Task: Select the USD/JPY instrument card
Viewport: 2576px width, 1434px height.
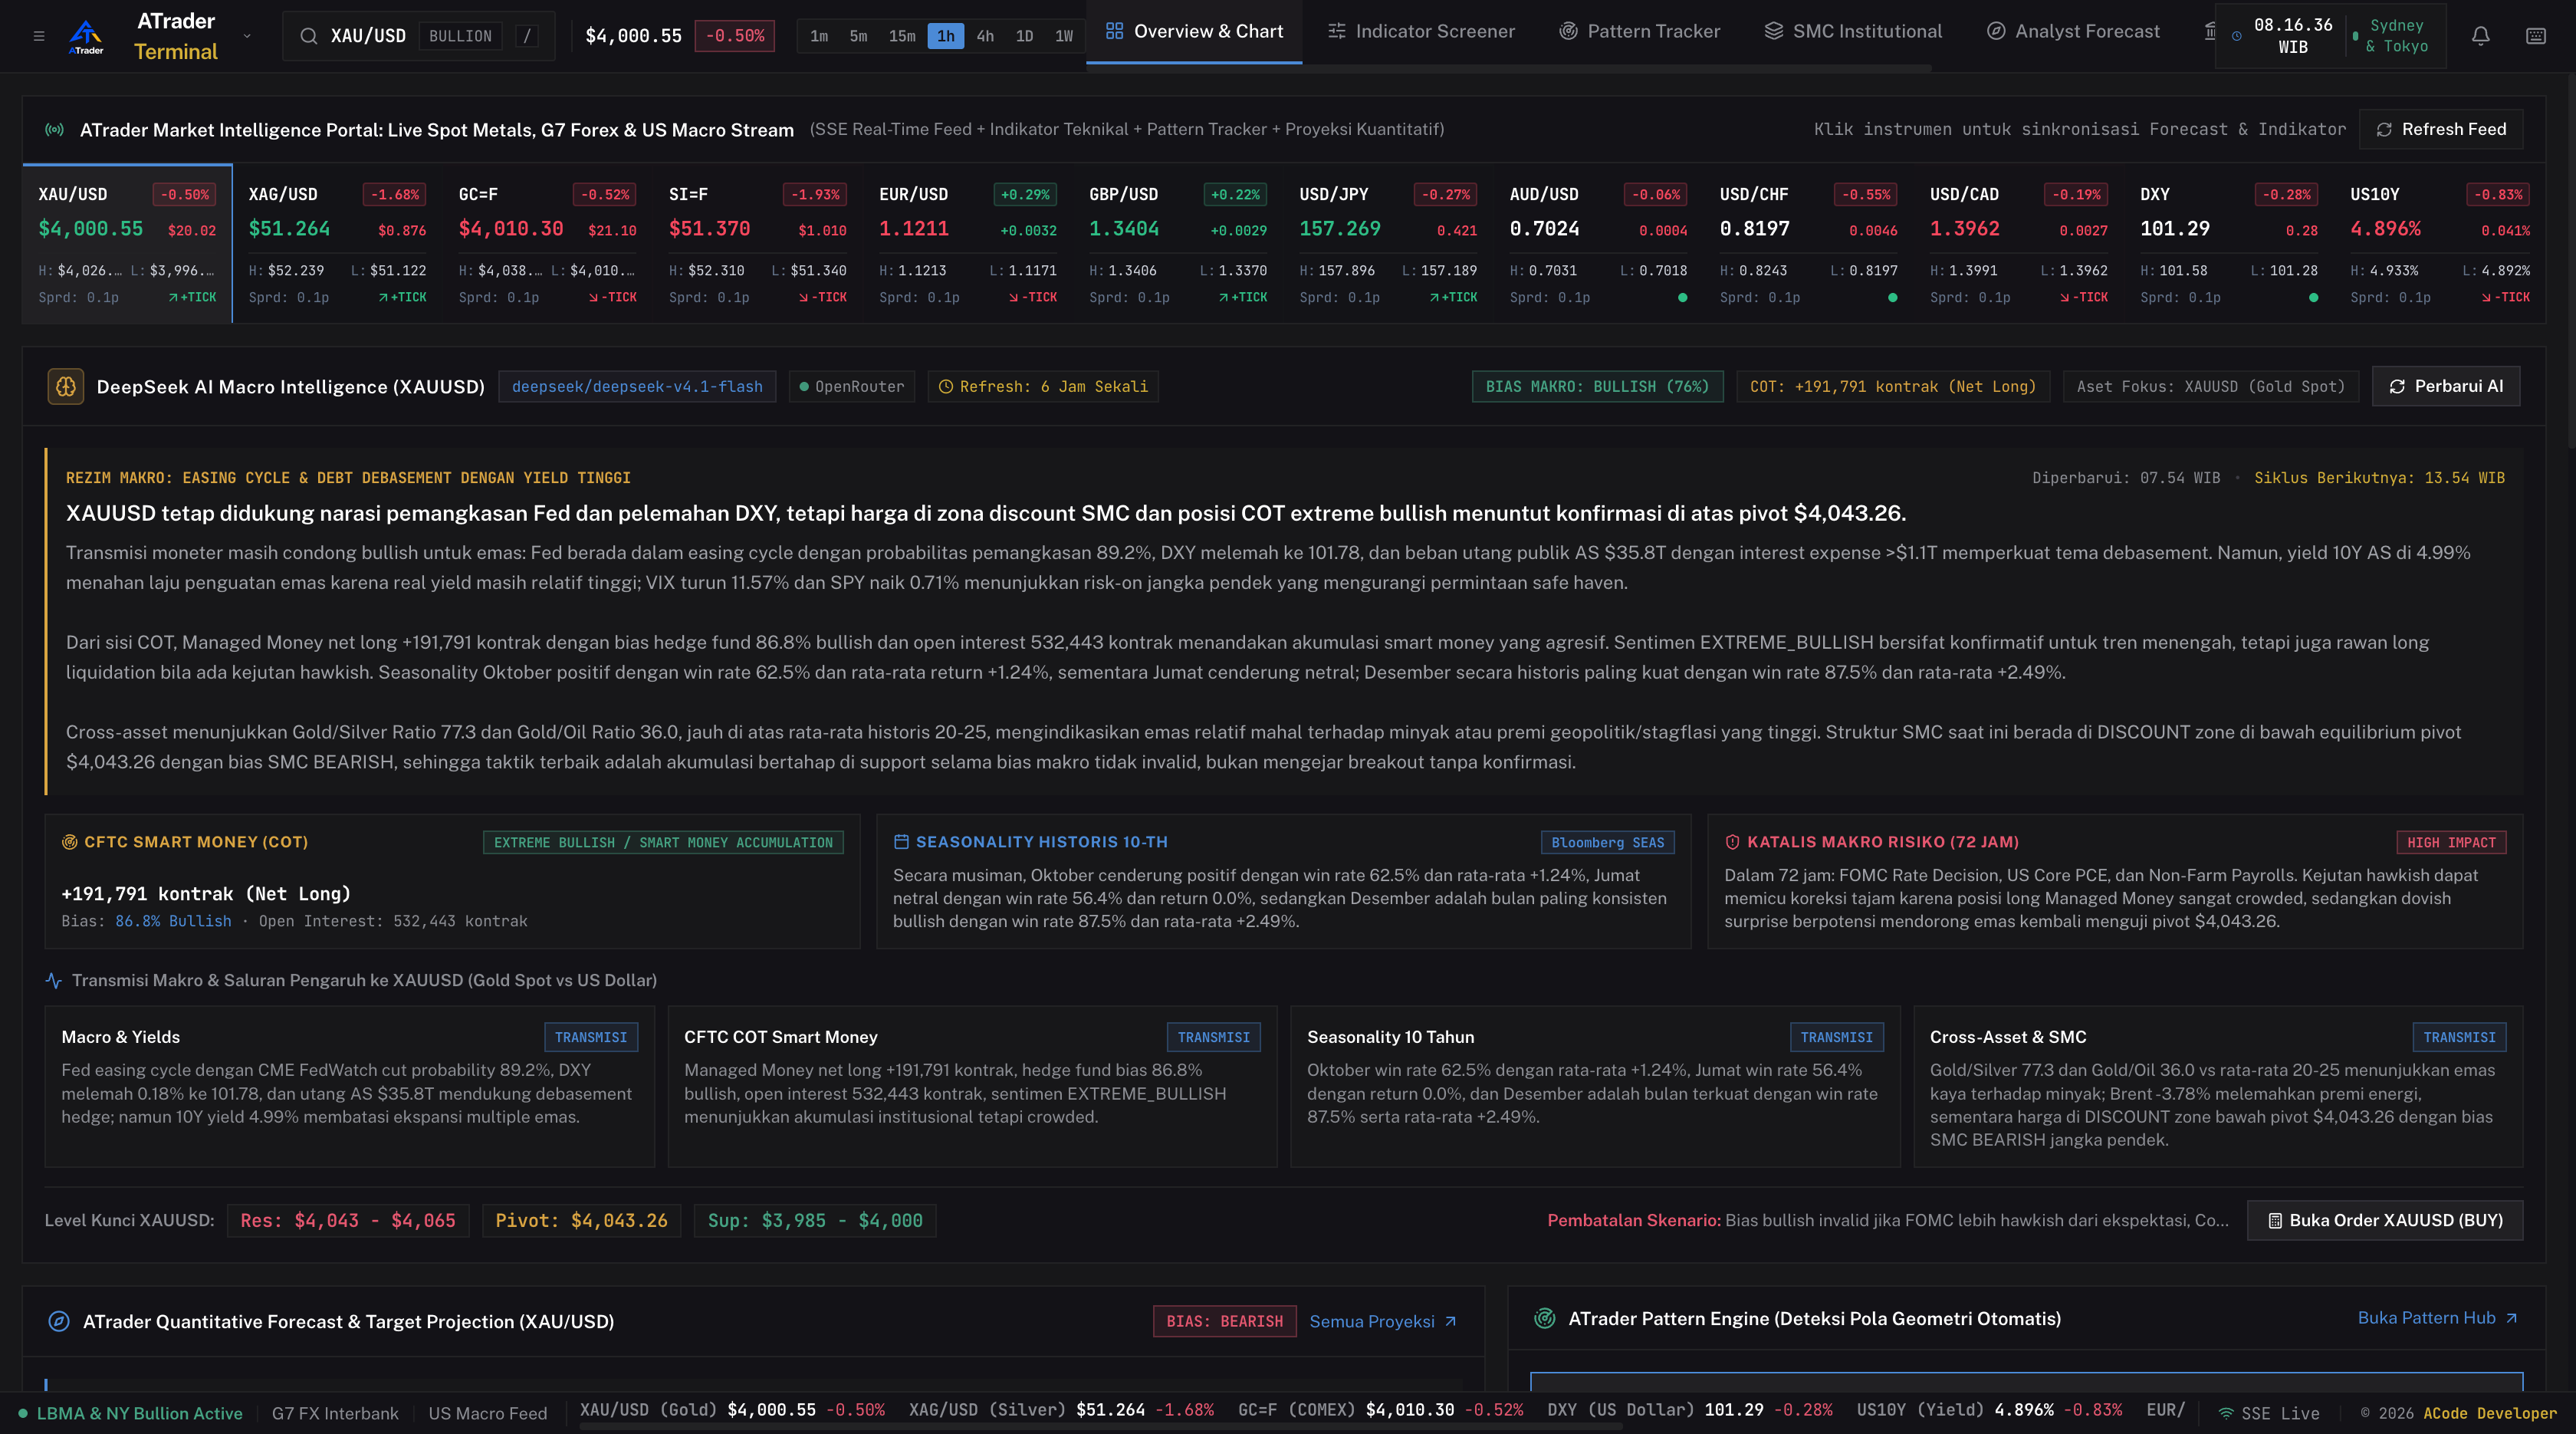Action: coord(1388,244)
